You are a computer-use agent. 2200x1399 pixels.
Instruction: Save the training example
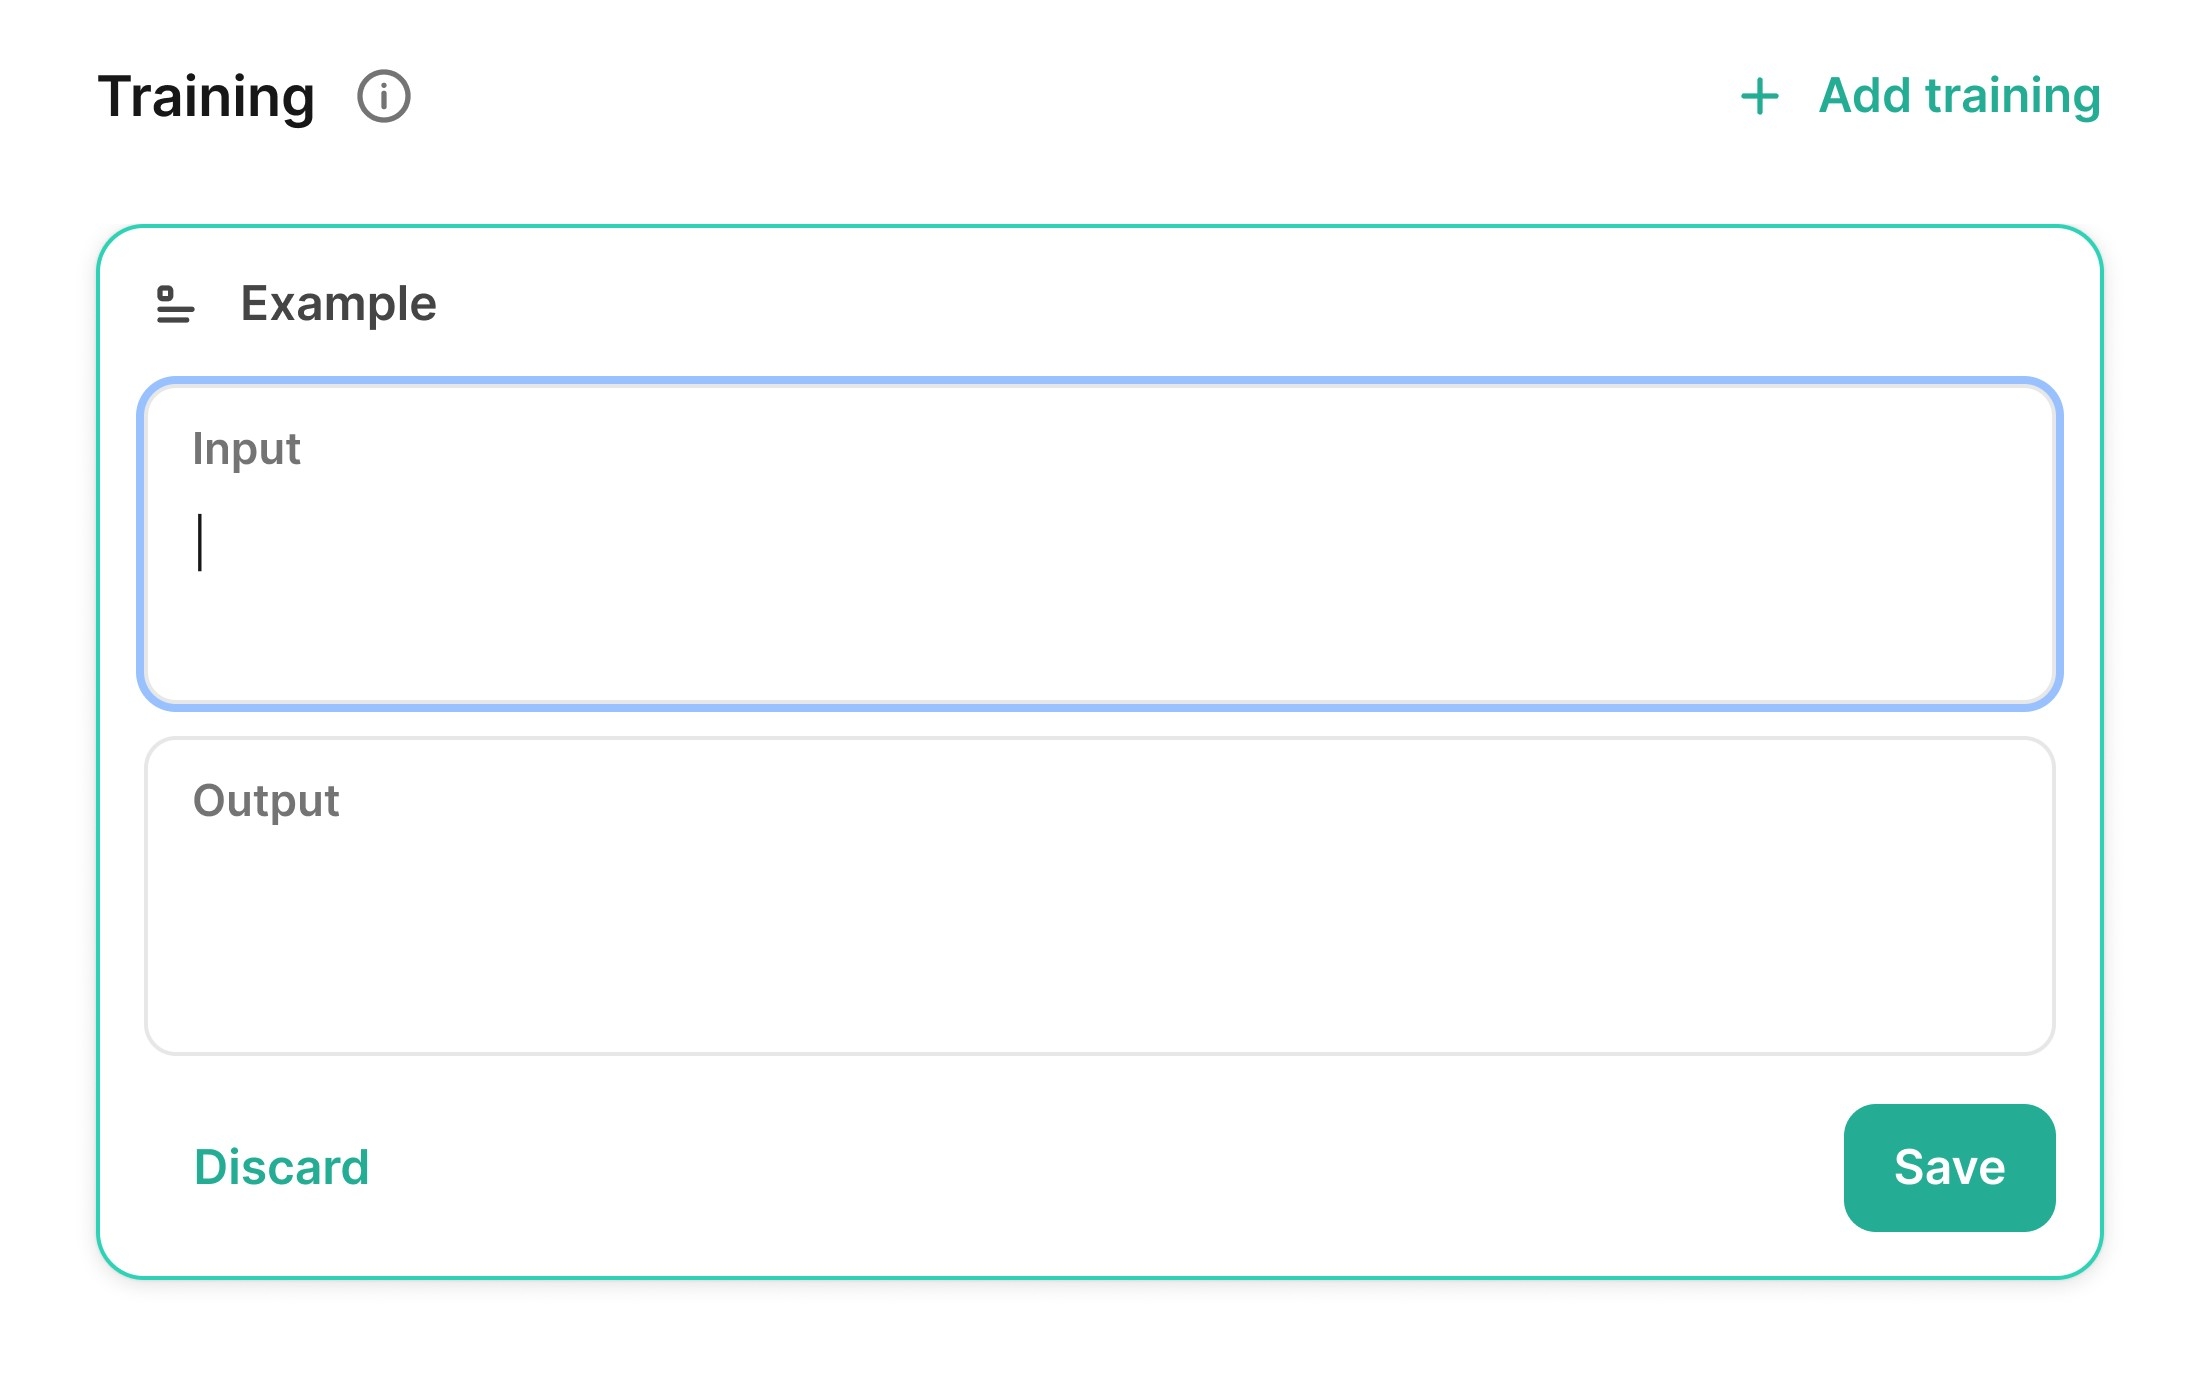[x=1948, y=1167]
